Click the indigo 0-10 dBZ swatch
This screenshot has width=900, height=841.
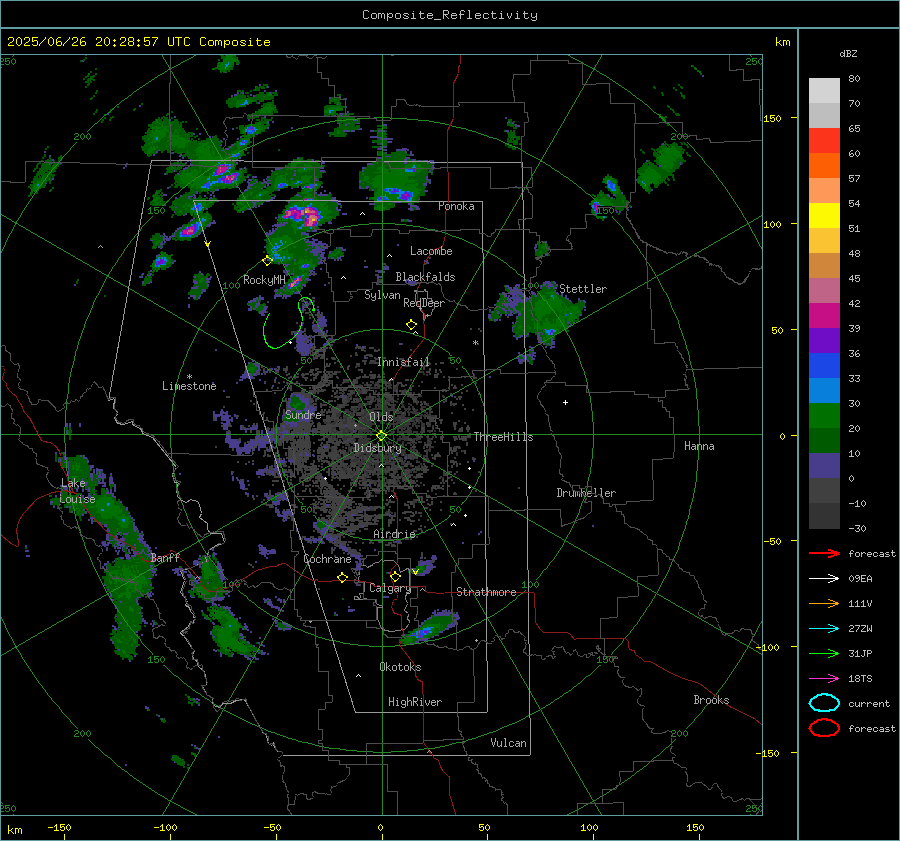(824, 466)
